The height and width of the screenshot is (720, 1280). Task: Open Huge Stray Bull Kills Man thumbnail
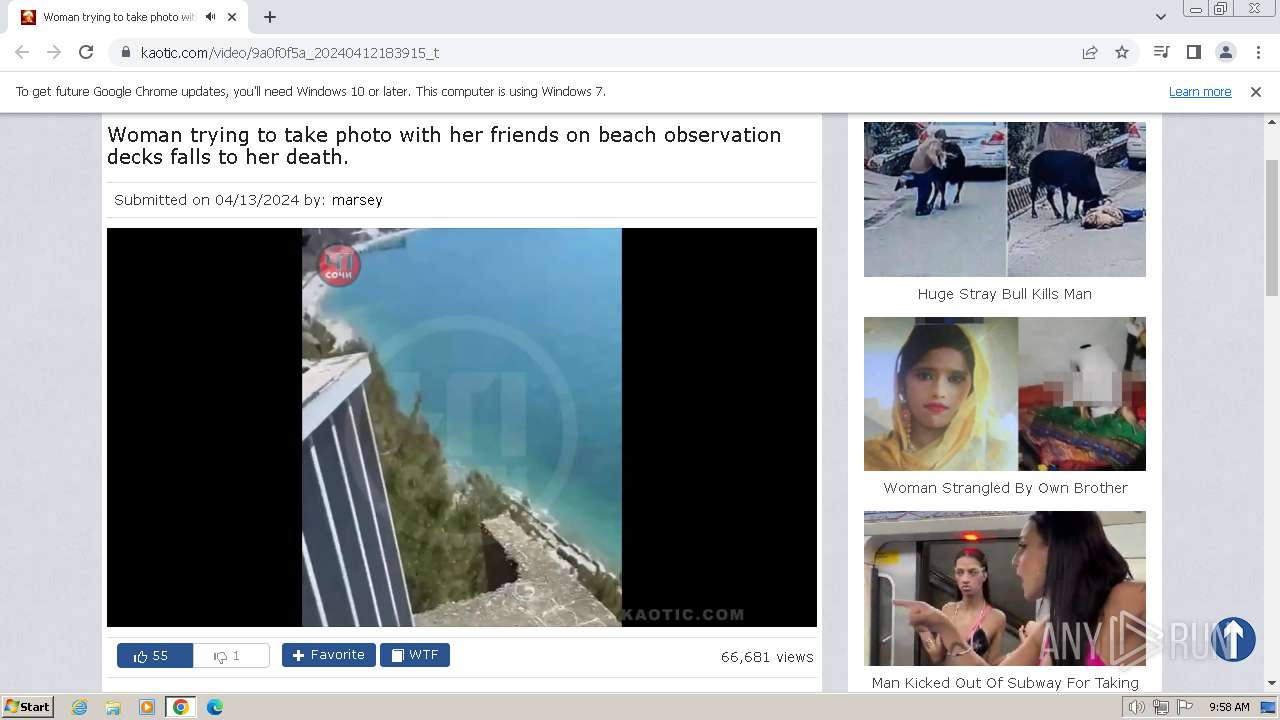click(1005, 199)
